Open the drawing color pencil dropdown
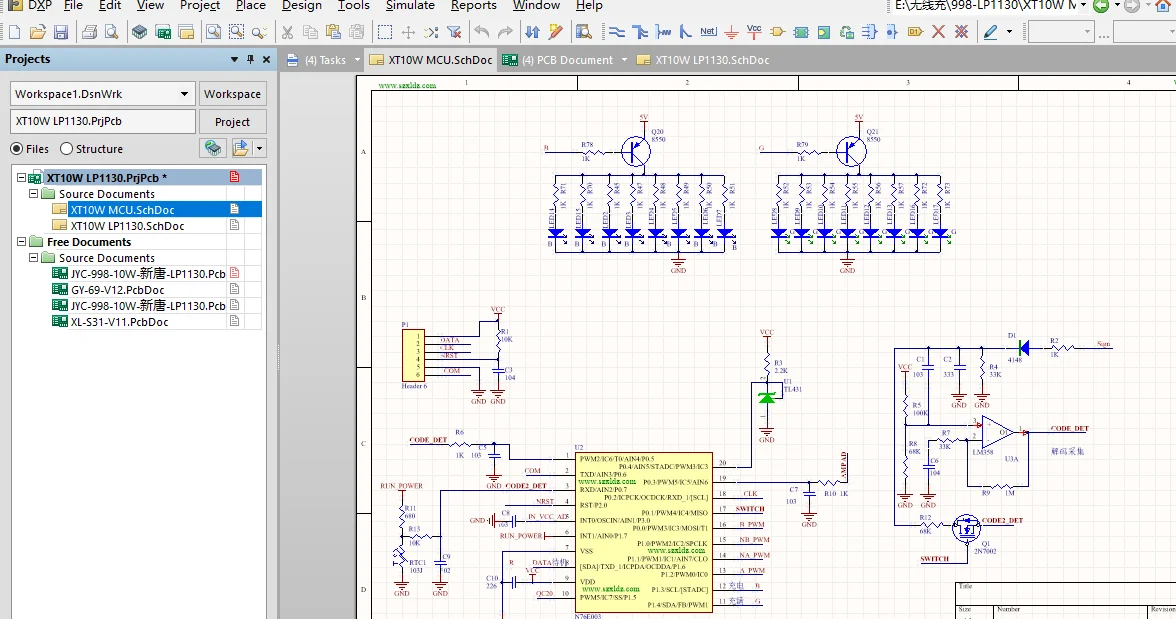The image size is (1176, 619). (1009, 32)
